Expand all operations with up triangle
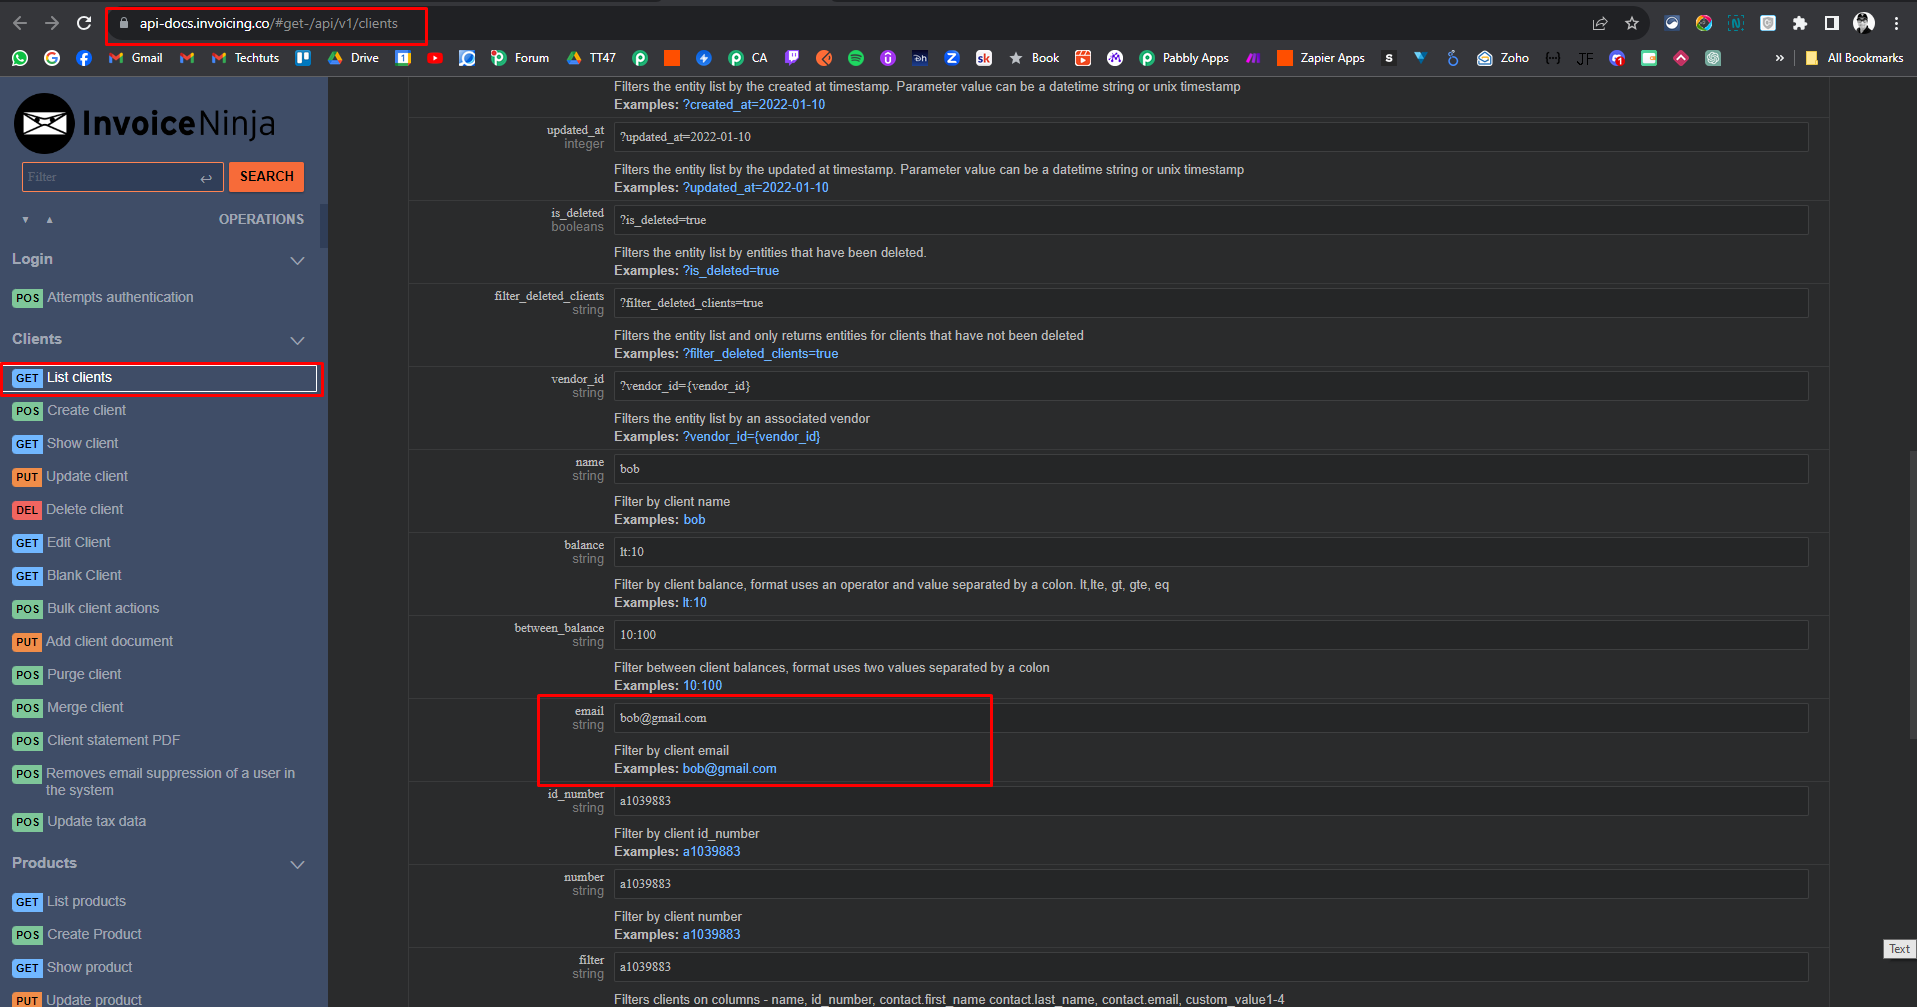Image resolution: width=1917 pixels, height=1007 pixels. pyautogui.click(x=49, y=219)
